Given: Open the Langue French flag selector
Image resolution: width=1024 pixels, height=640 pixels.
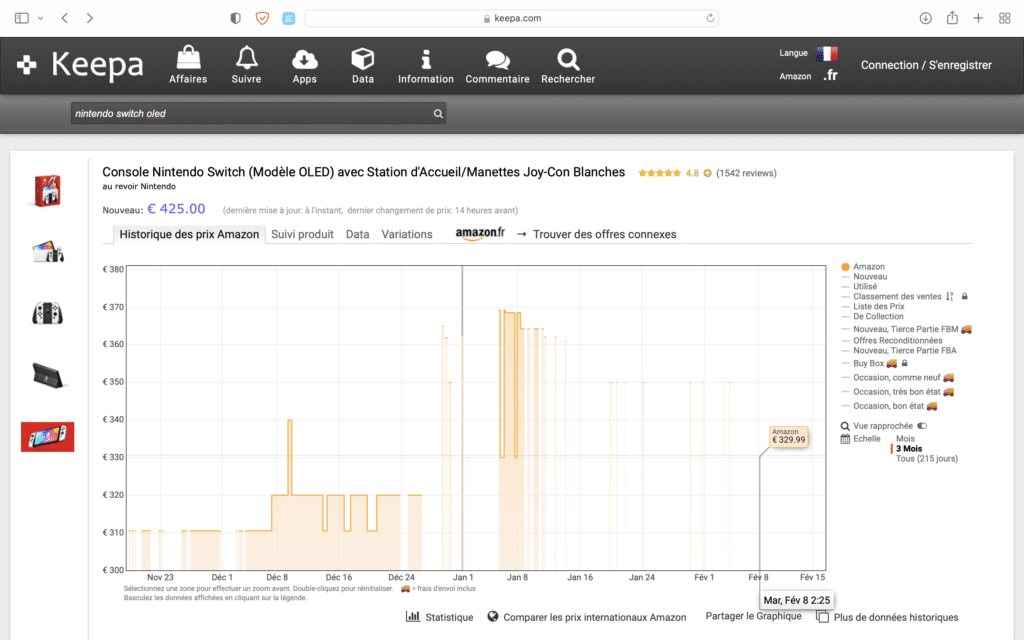Looking at the screenshot, I should click(827, 53).
